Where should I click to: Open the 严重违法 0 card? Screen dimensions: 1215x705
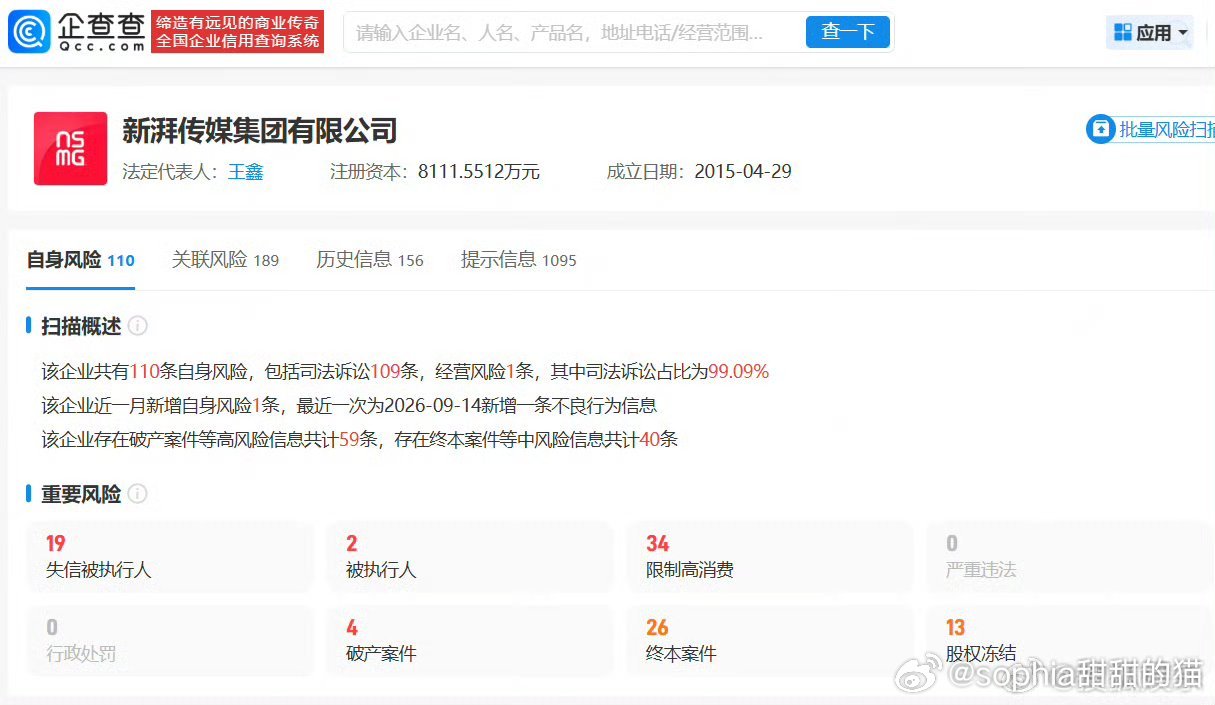[1070, 558]
